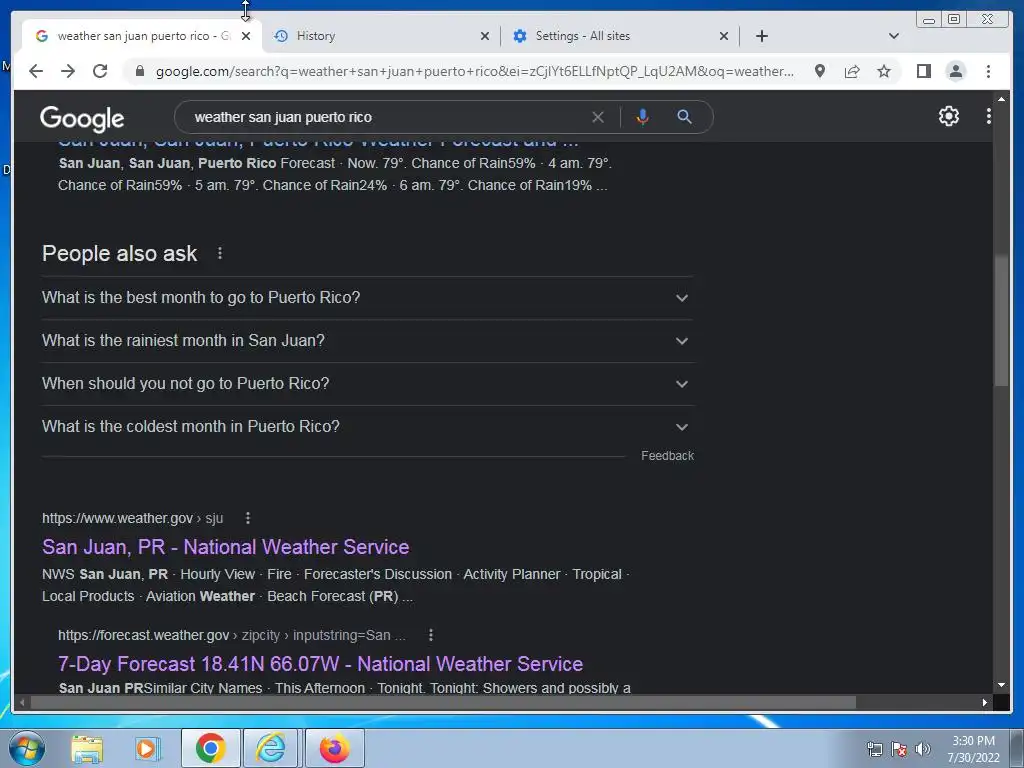Open the tab search dropdown
This screenshot has height=768, width=1024.
[x=894, y=36]
